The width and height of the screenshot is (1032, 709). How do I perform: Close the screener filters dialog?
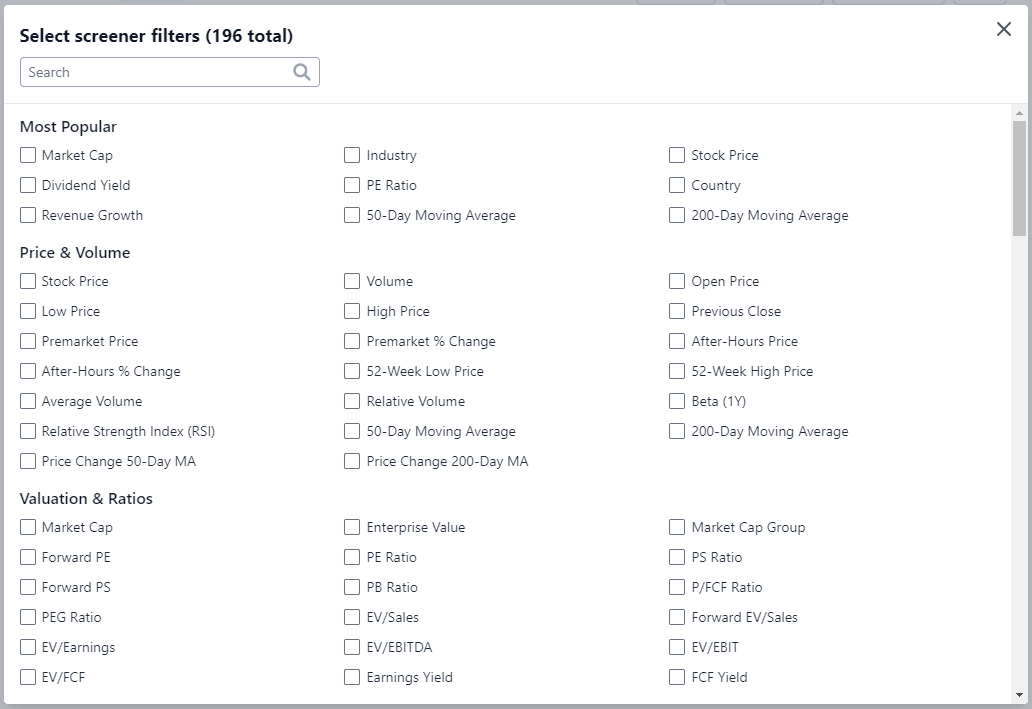[1003, 29]
